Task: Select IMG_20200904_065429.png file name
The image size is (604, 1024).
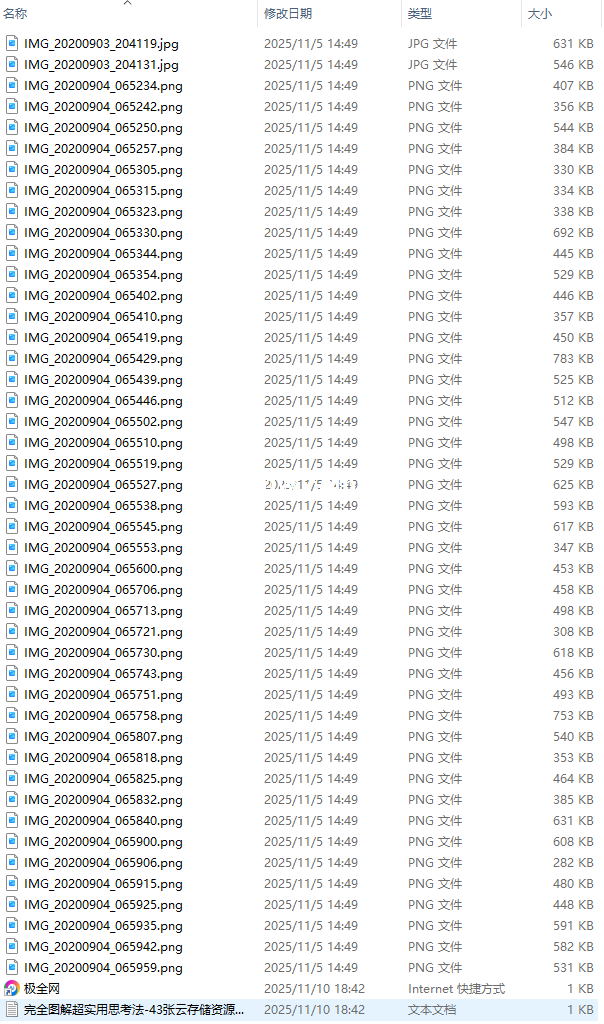Action: [103, 359]
